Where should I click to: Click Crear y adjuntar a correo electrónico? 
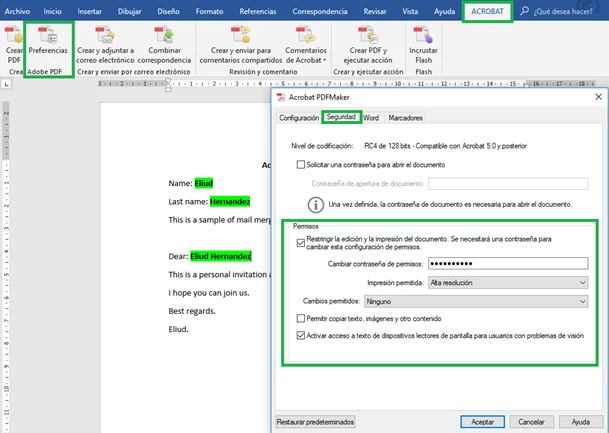pyautogui.click(x=105, y=45)
